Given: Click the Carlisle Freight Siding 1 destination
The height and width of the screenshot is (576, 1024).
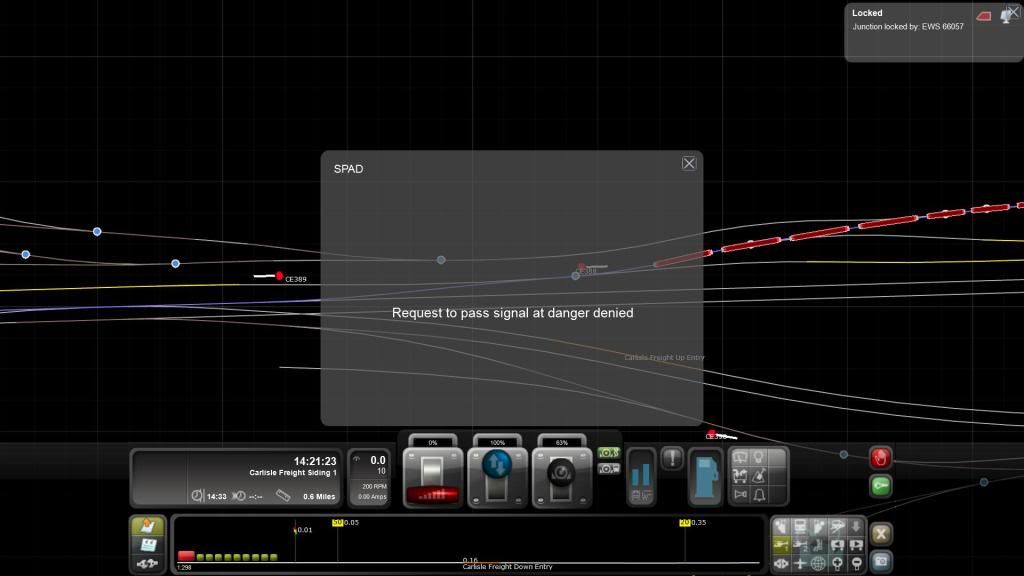Looking at the screenshot, I should point(293,473).
